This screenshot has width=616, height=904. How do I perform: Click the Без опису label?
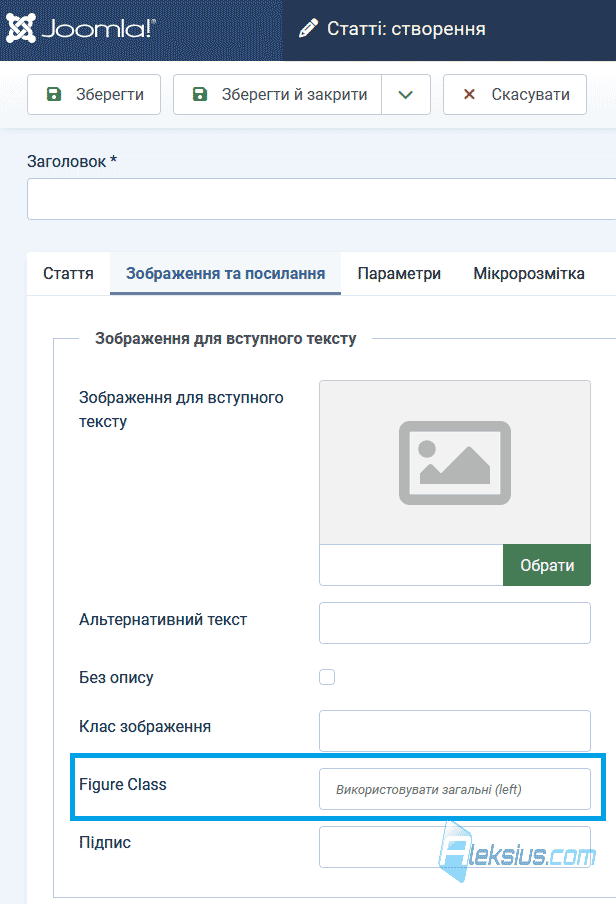[116, 677]
